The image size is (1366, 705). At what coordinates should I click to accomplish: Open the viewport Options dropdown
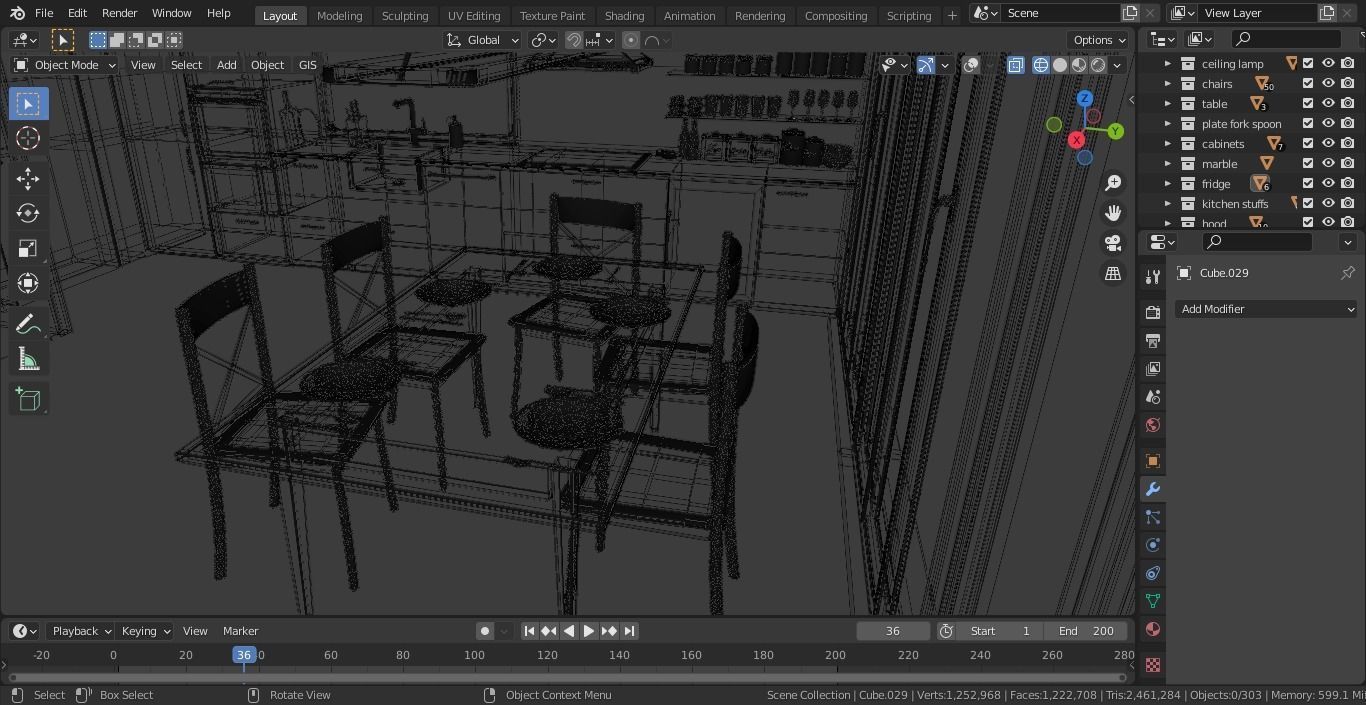(1100, 40)
